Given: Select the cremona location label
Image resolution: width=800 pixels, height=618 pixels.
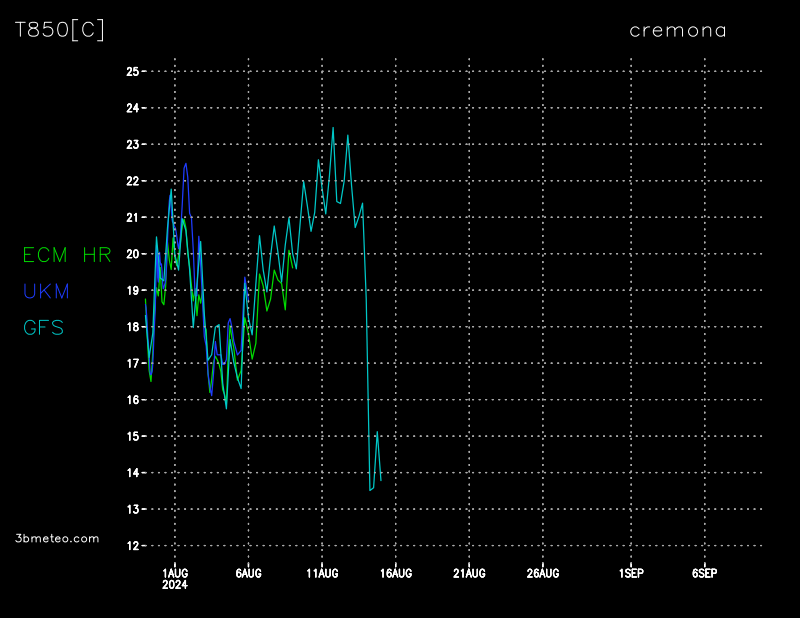Looking at the screenshot, I should pyautogui.click(x=677, y=30).
